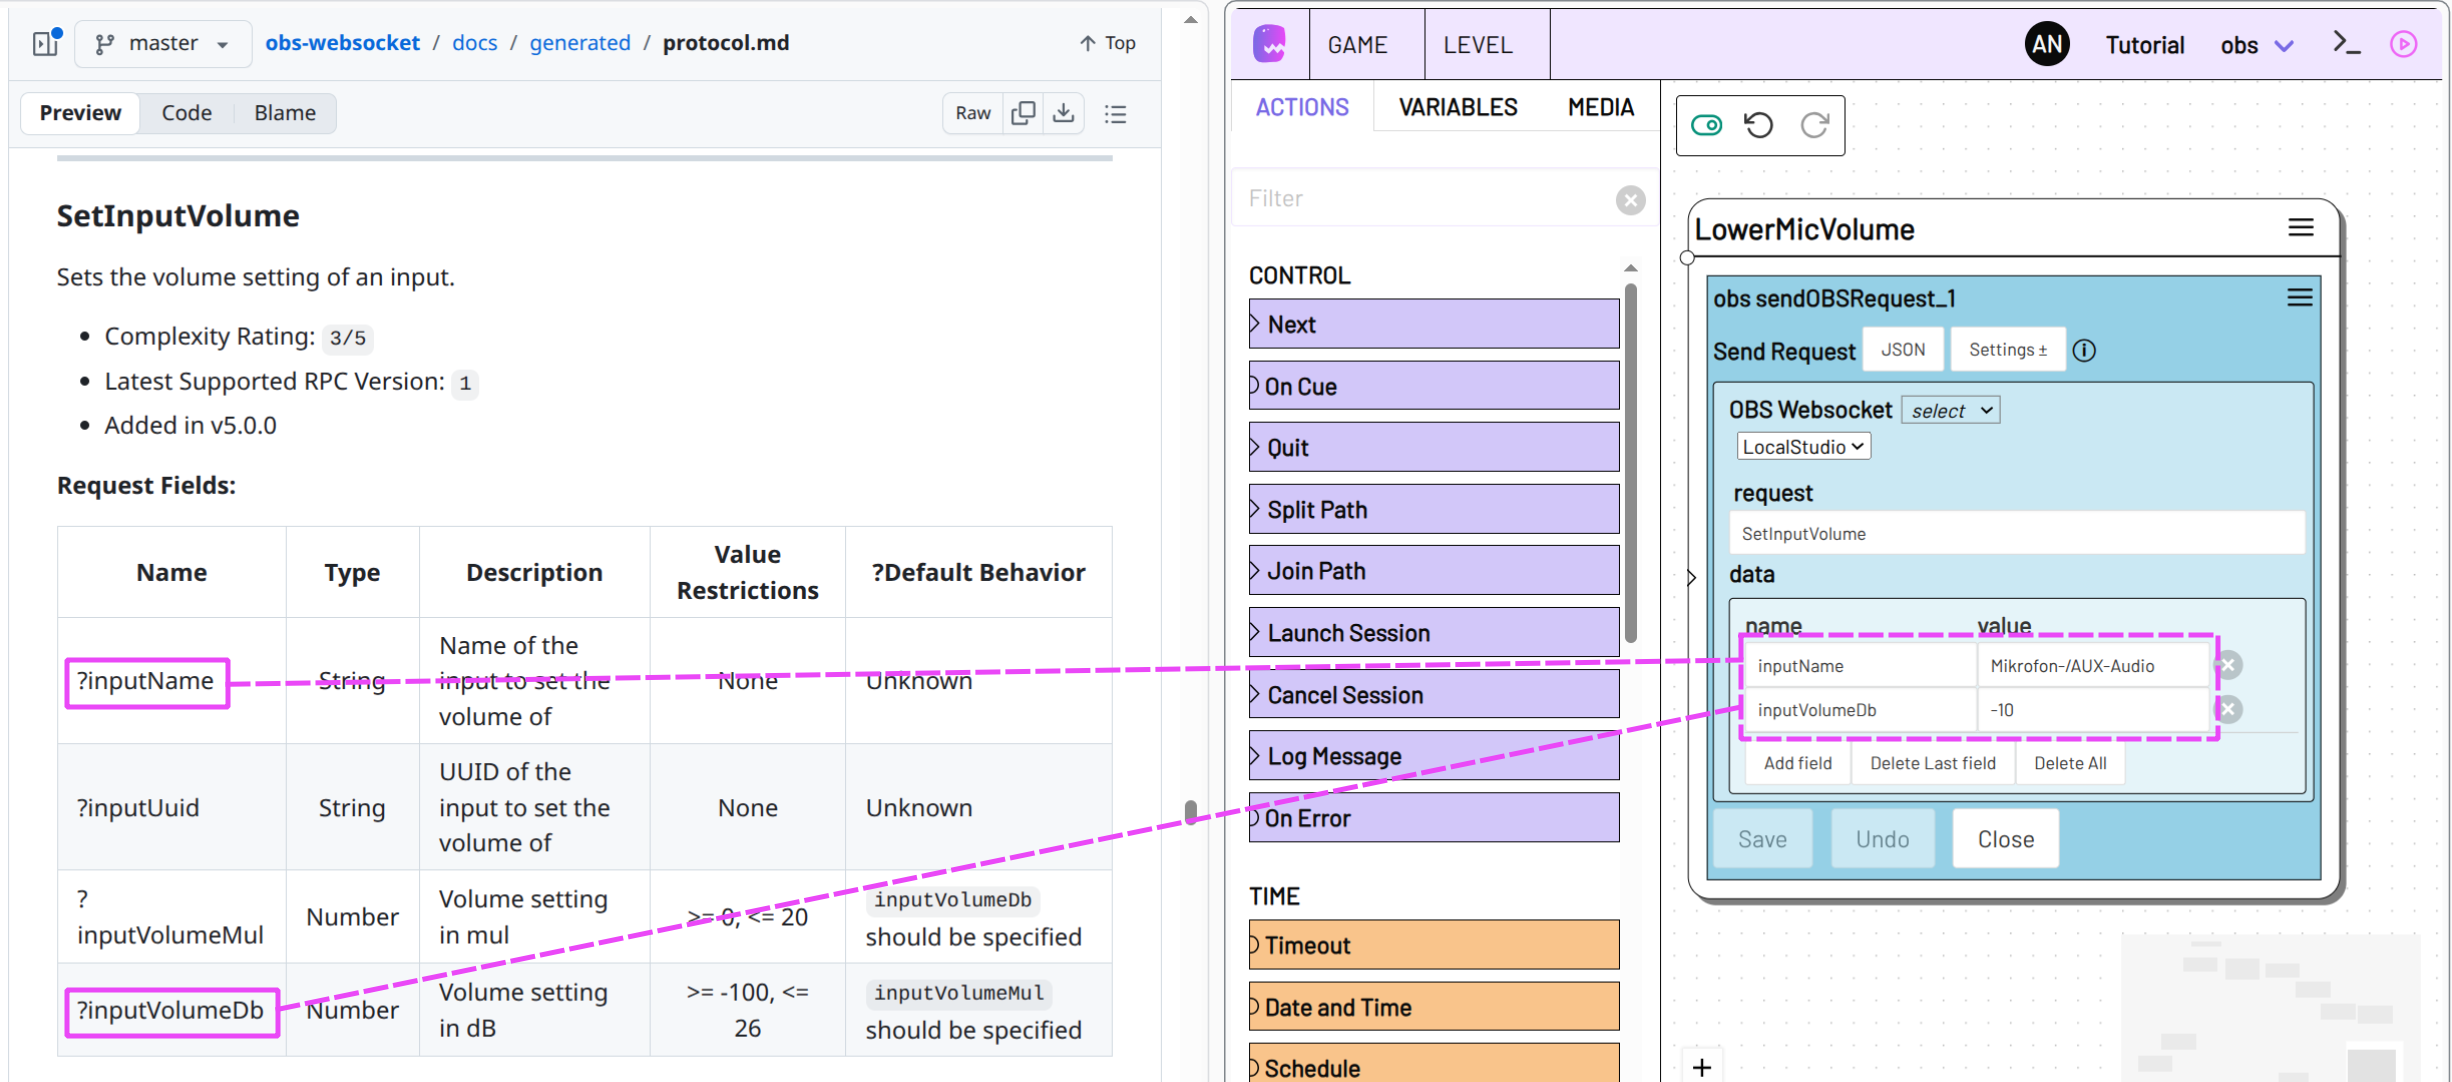
Task: Open the sendOBSRequest_1 block options menu
Action: pyautogui.click(x=2300, y=297)
